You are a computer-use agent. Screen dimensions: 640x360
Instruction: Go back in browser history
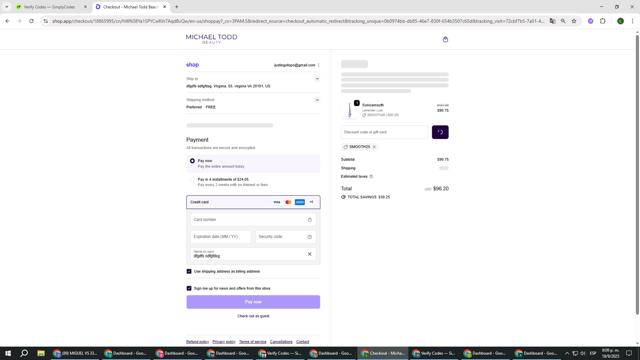coord(7,21)
